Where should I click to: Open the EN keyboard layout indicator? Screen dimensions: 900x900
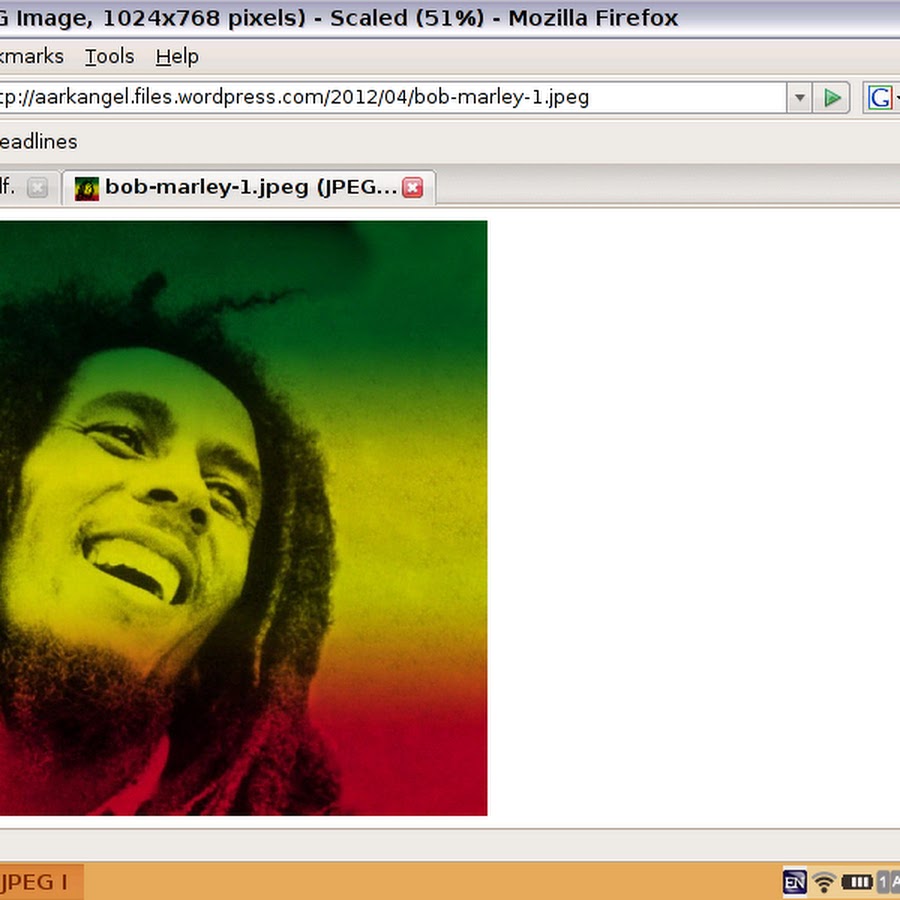tap(794, 882)
